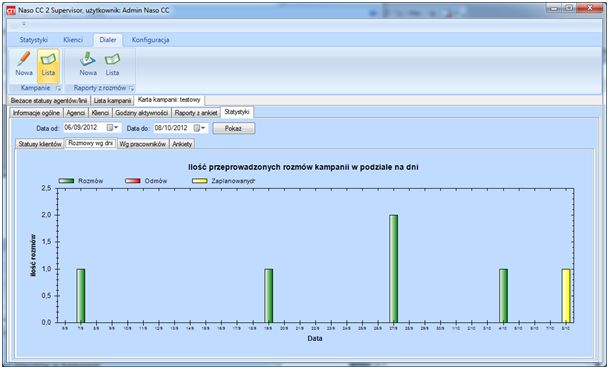
Task: Select the campaign card Statystyki tab
Action: click(x=237, y=112)
